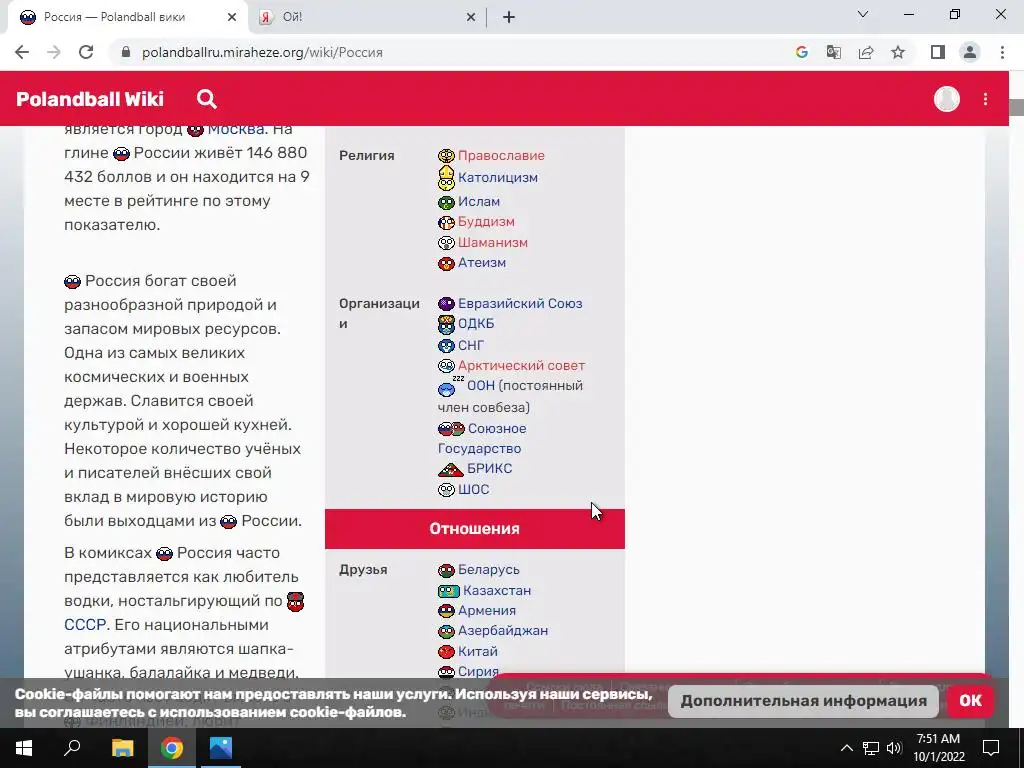The height and width of the screenshot is (768, 1024).
Task: Toggle the browser side panel icon
Action: 938,52
